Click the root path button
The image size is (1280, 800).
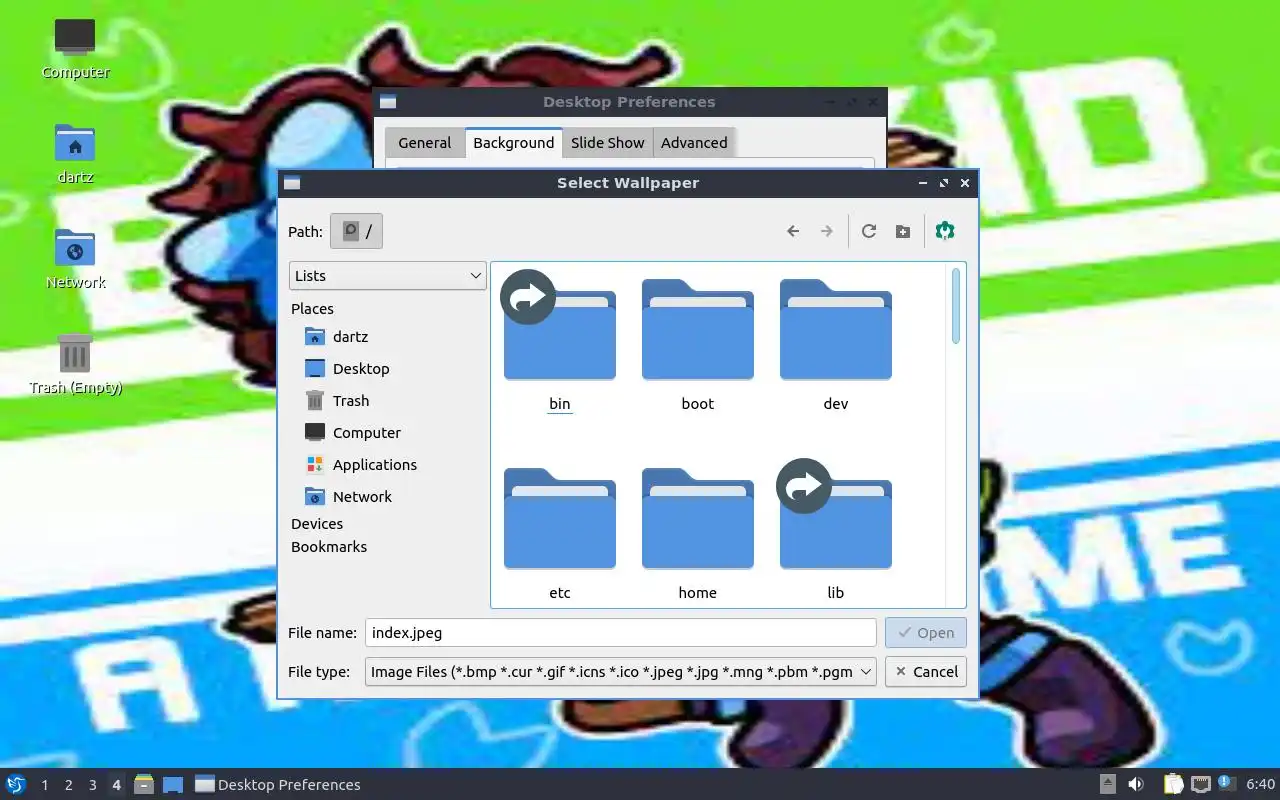[x=357, y=231]
